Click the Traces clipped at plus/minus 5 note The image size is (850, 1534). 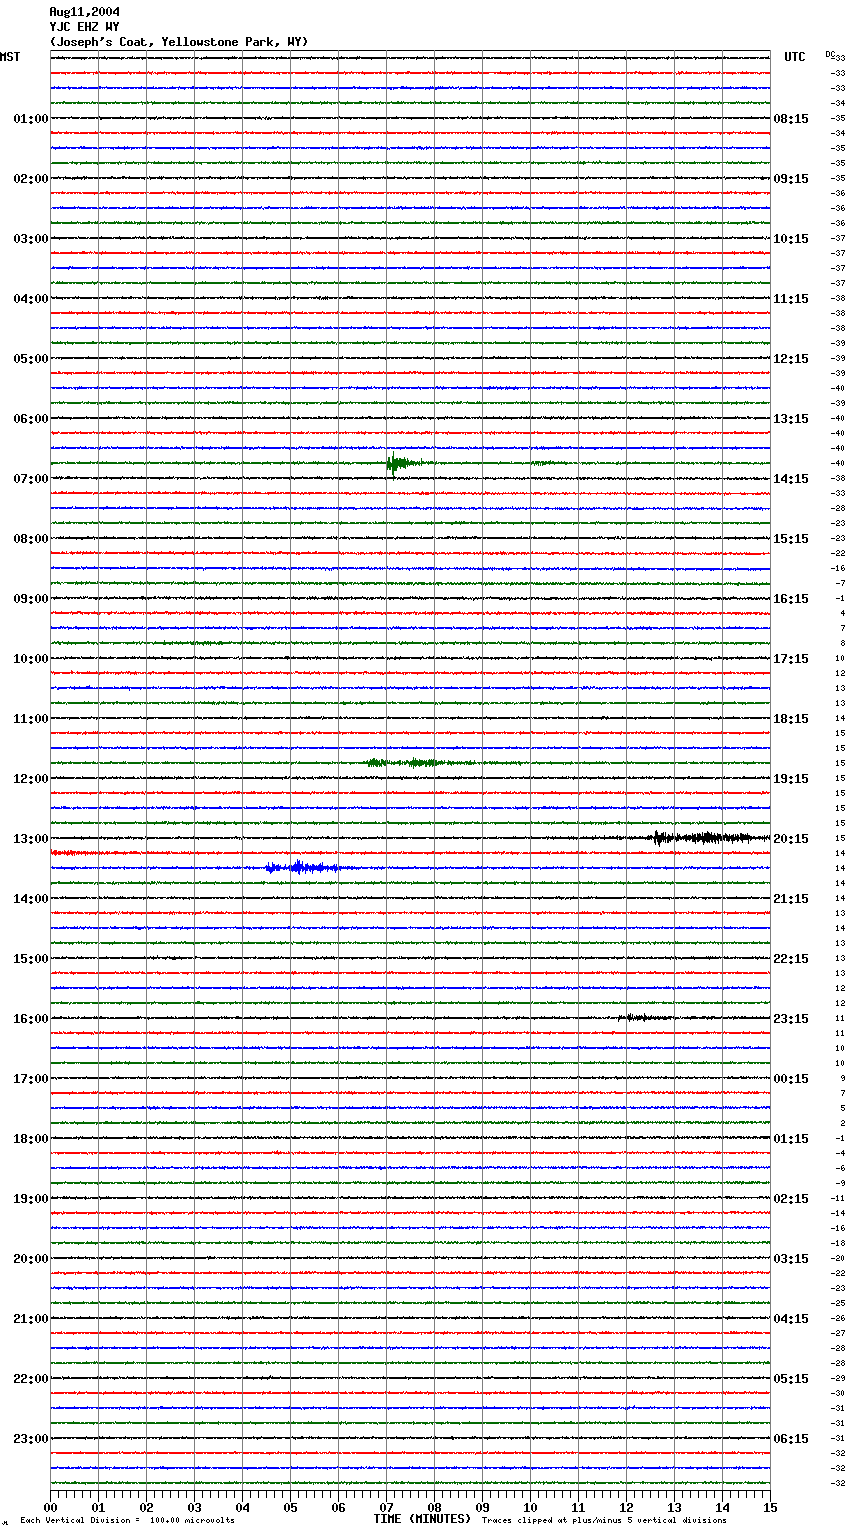pos(604,1520)
